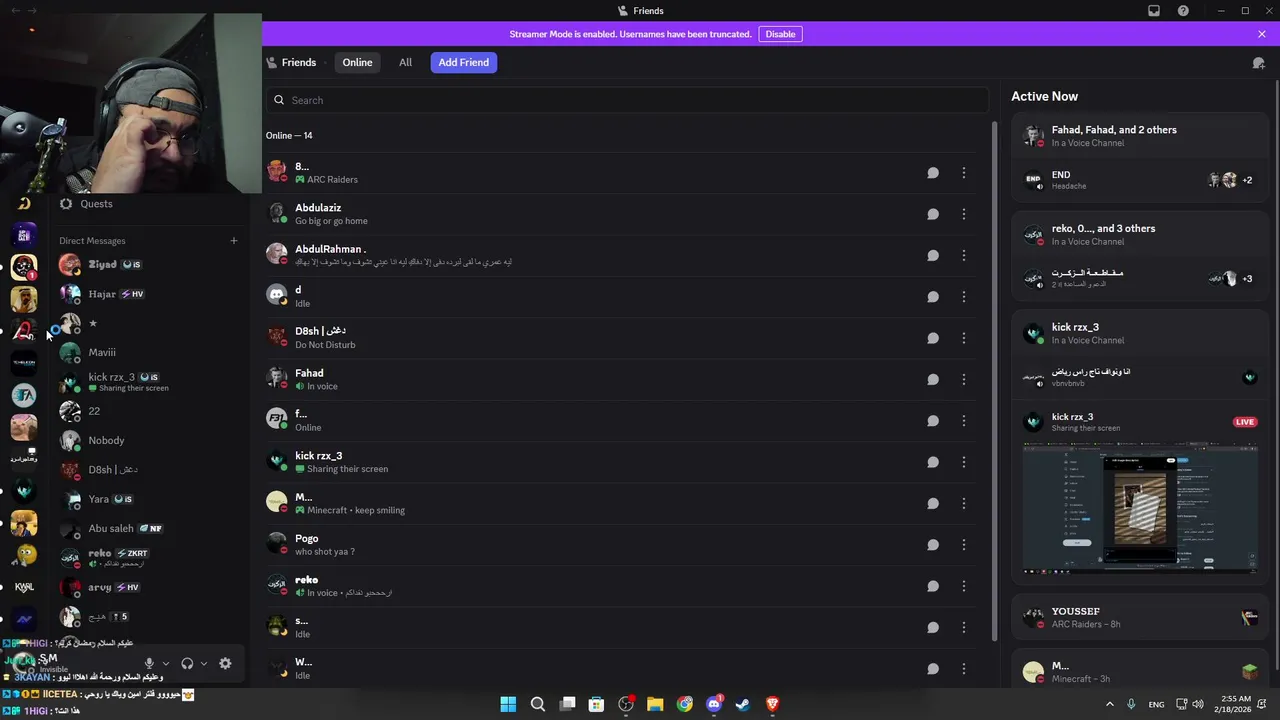Image resolution: width=1280 pixels, height=720 pixels.
Task: Open Brave browser from taskbar
Action: (x=773, y=704)
